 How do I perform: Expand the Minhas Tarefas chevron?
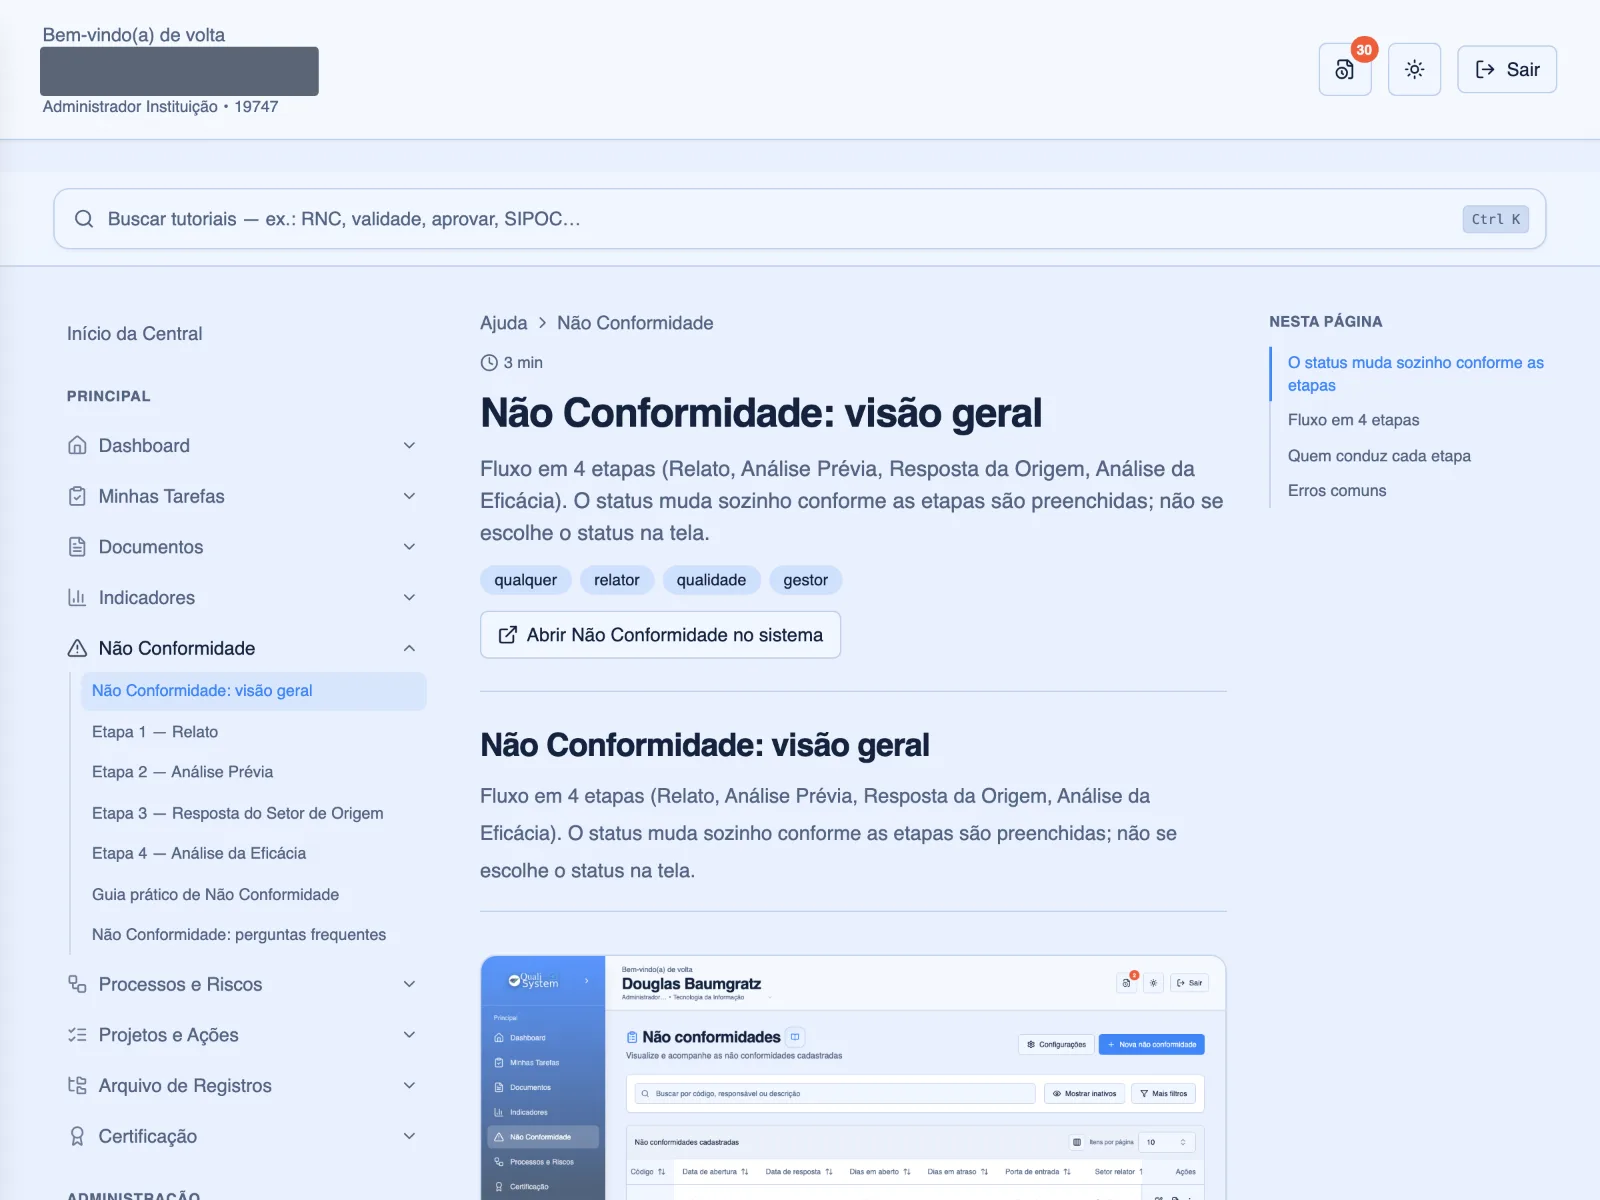(x=409, y=496)
